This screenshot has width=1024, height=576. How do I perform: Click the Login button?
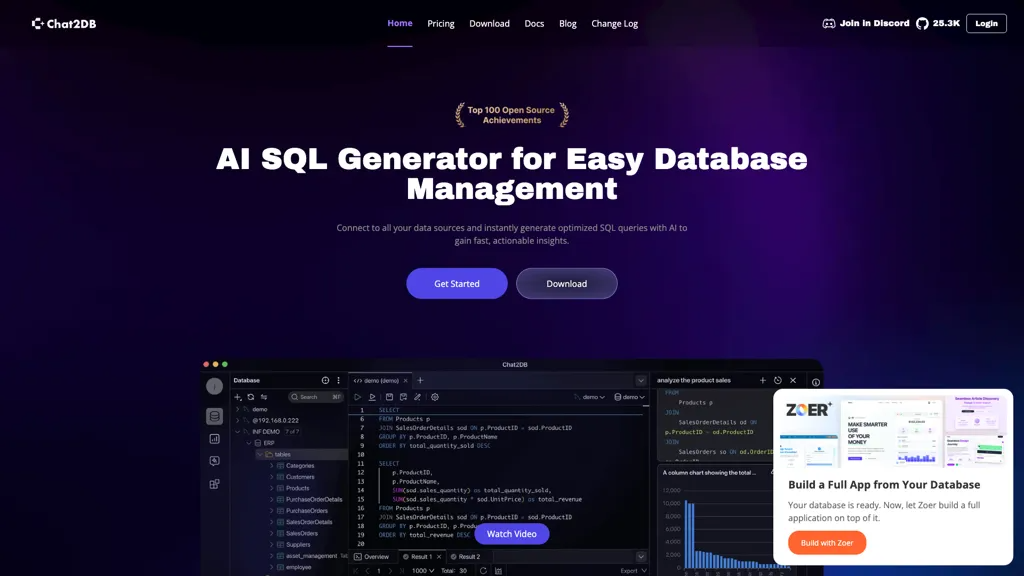[x=986, y=24]
